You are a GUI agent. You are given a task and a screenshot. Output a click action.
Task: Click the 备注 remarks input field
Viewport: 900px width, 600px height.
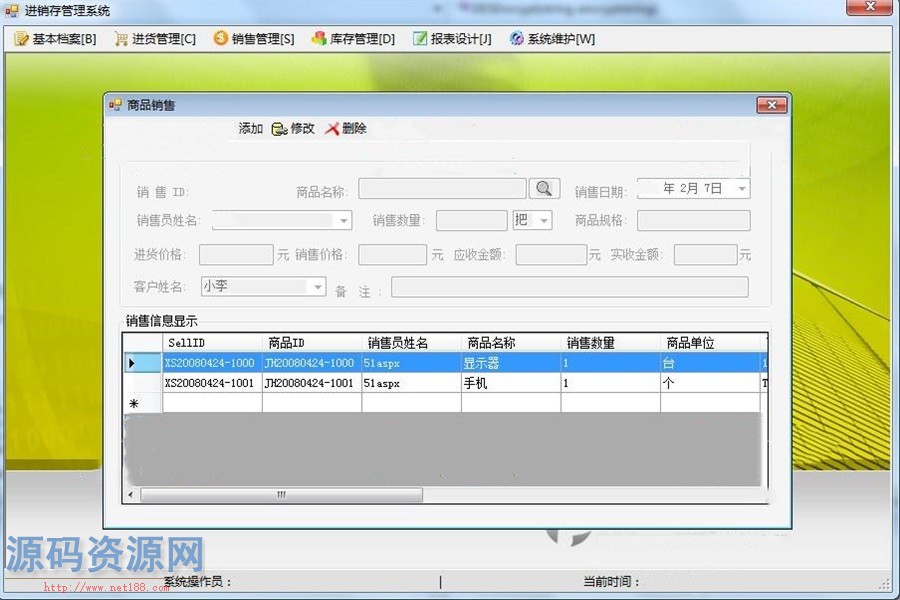(x=569, y=287)
